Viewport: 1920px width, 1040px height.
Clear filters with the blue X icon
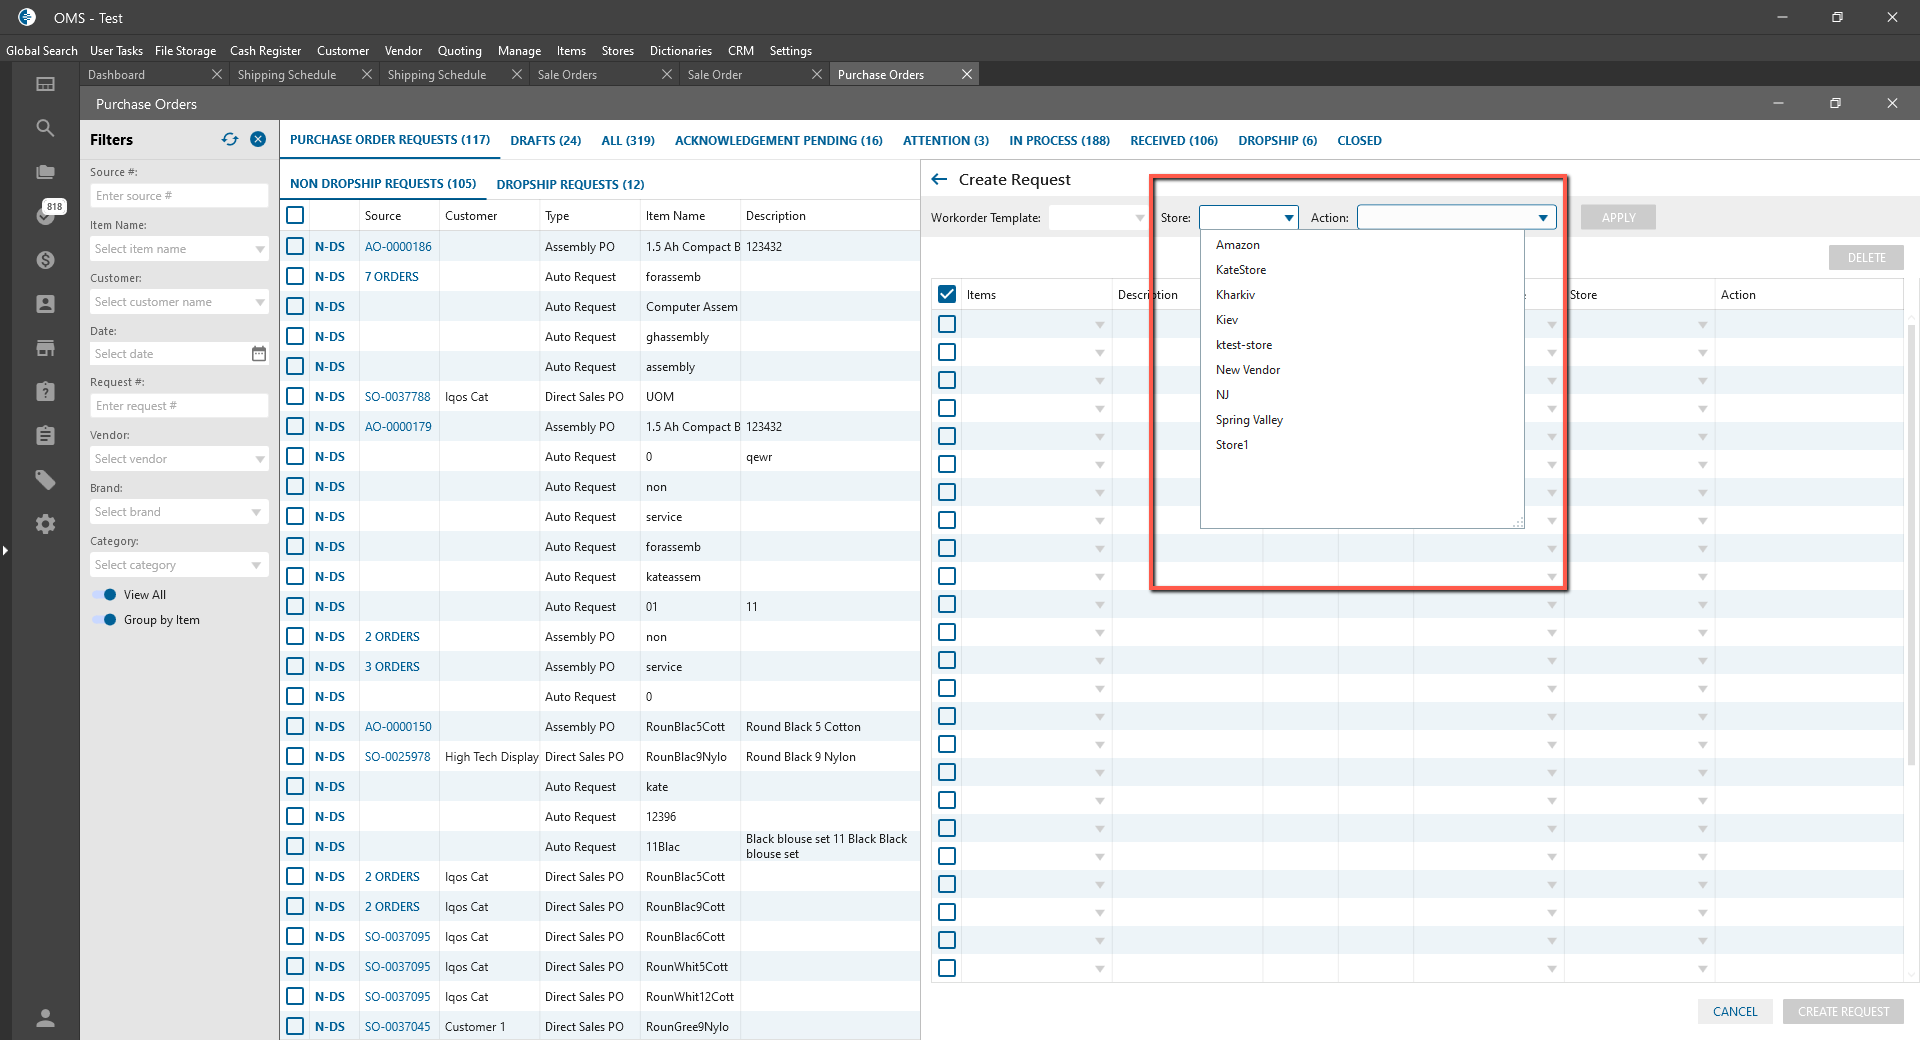click(x=258, y=140)
